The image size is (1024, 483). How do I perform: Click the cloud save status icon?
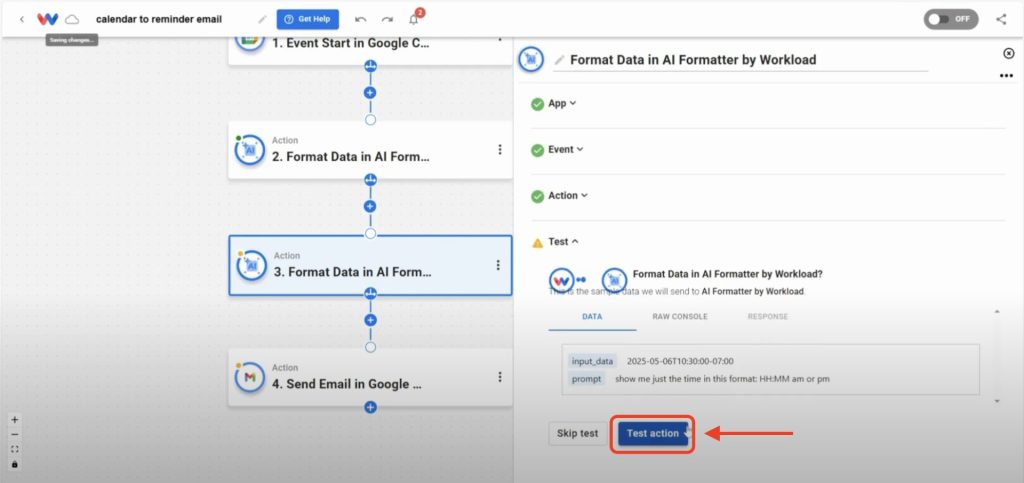coord(72,19)
